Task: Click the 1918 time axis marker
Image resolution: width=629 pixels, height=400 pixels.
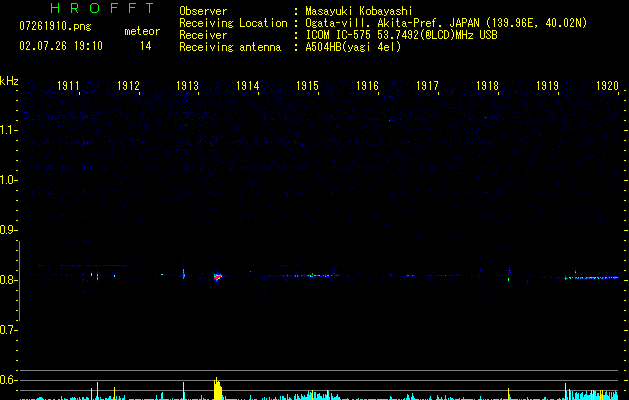Action: (487, 86)
